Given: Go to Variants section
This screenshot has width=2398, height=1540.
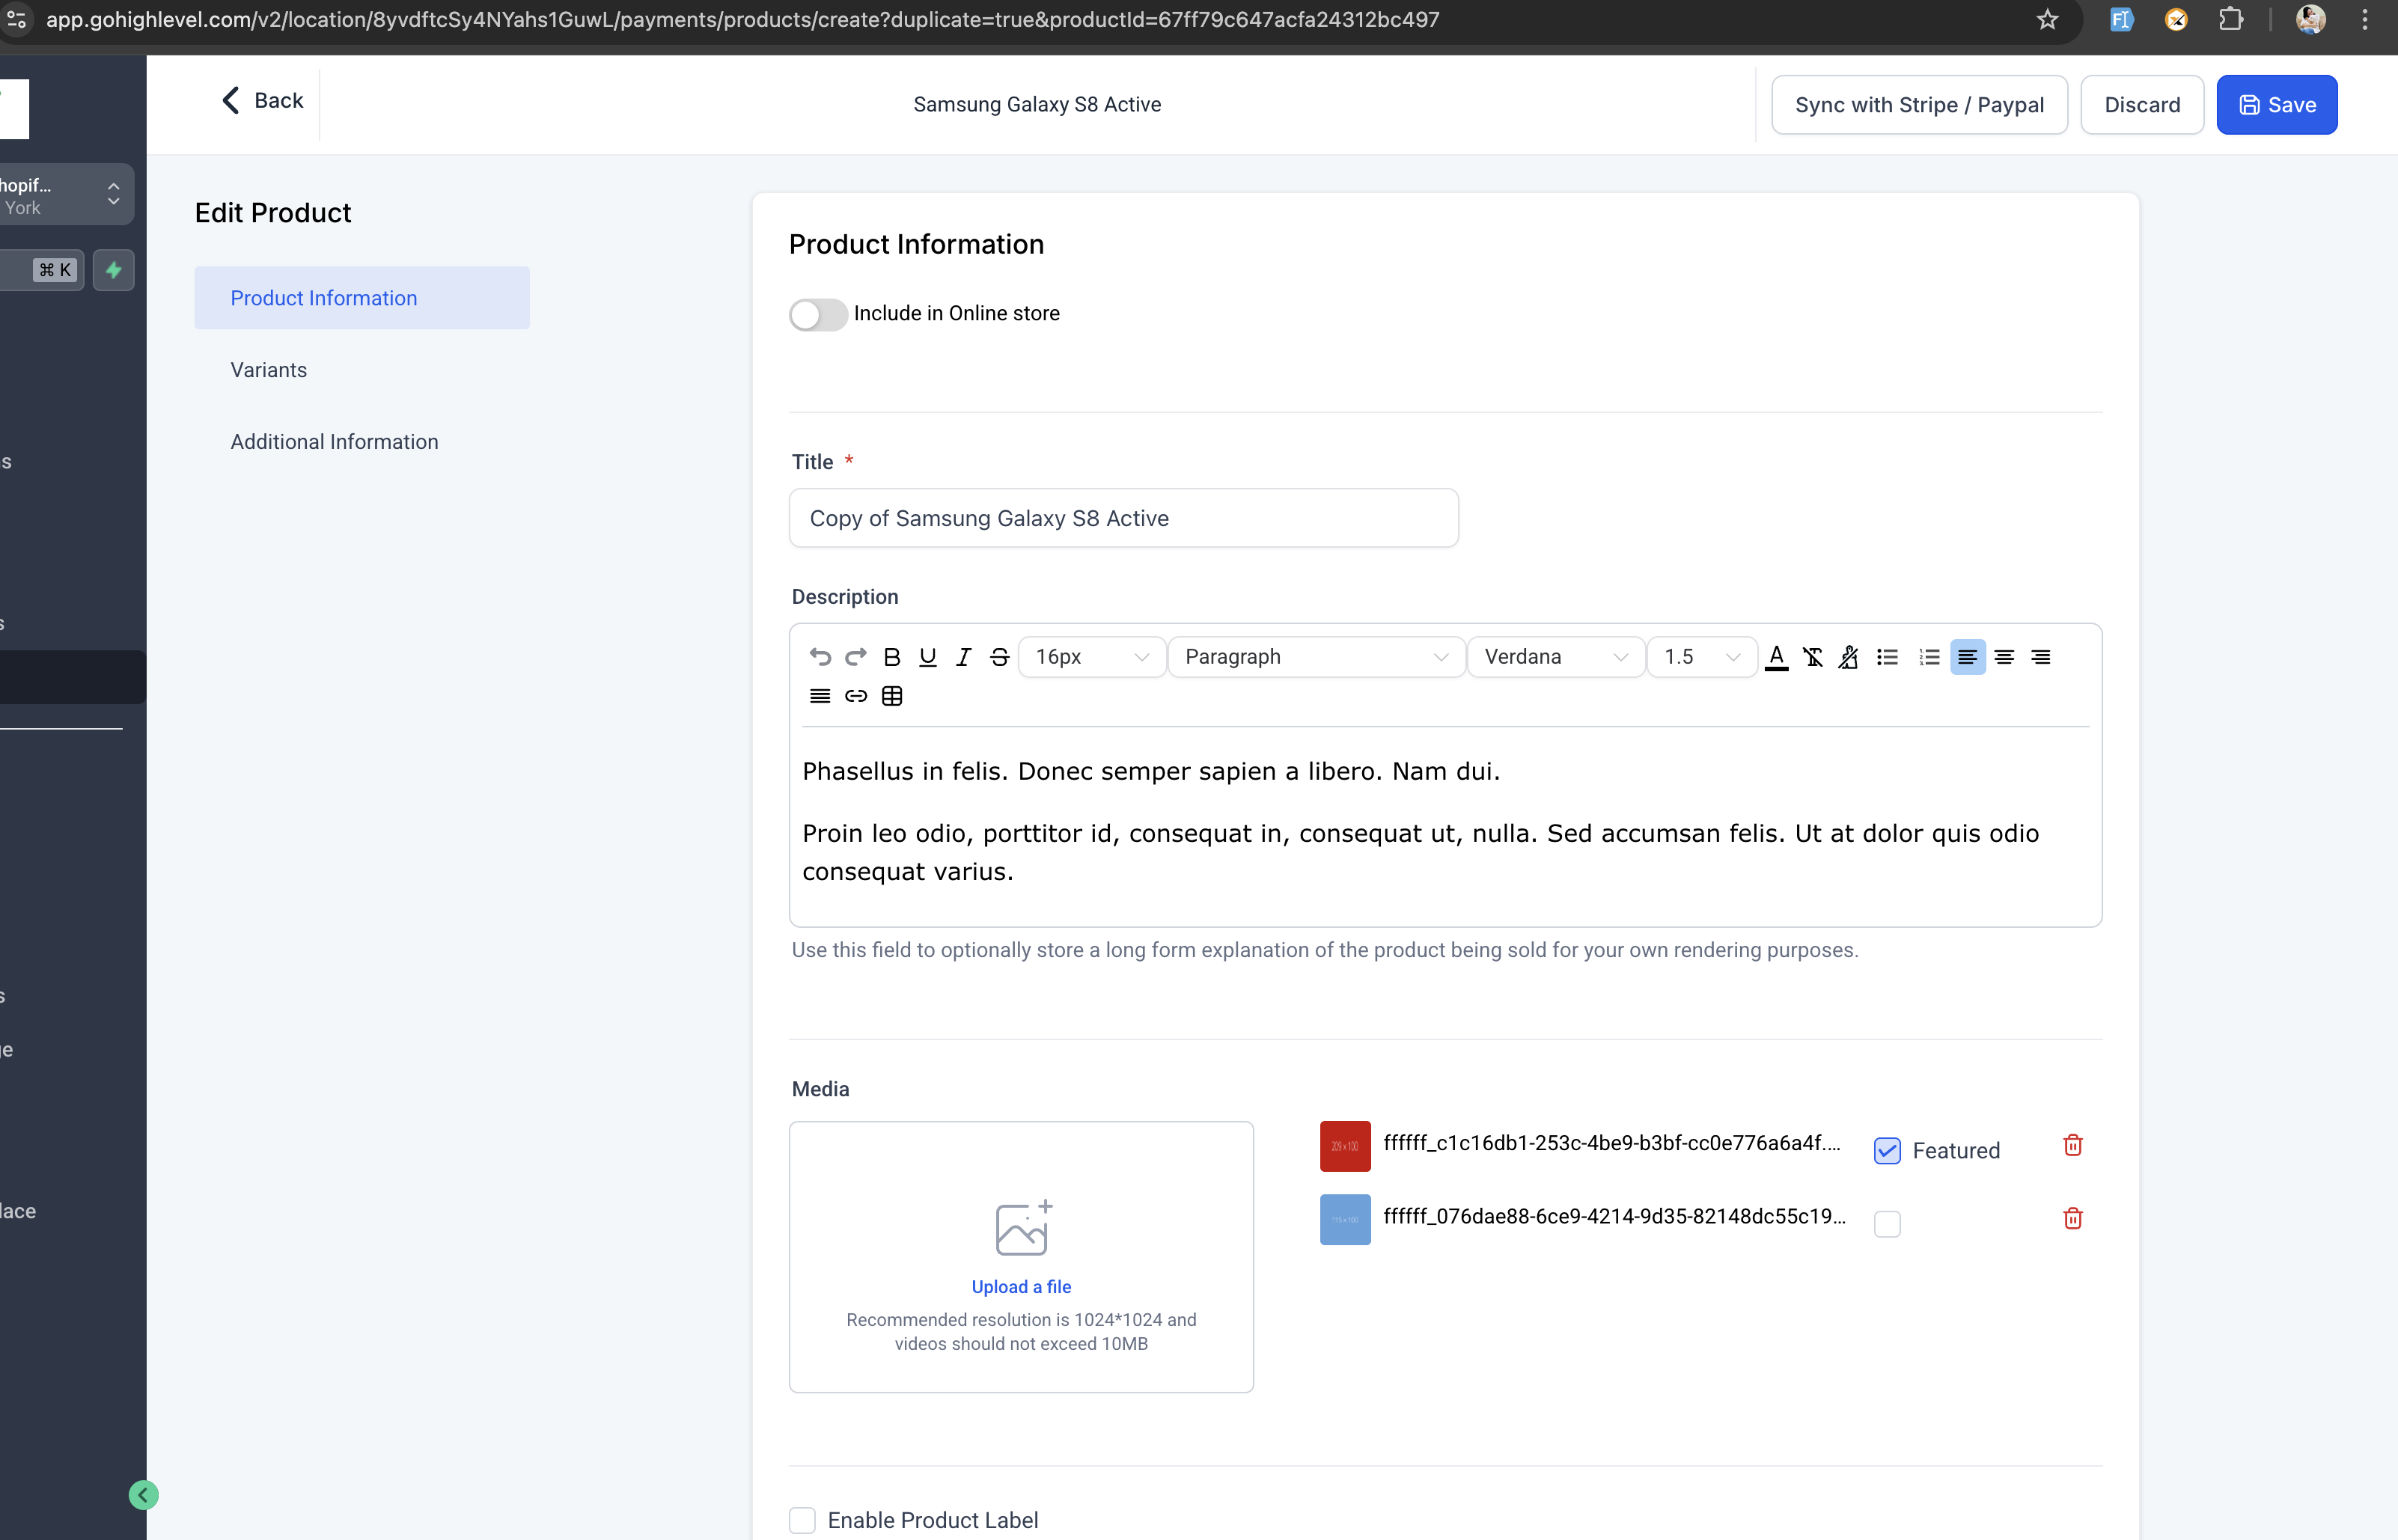Looking at the screenshot, I should tap(269, 370).
